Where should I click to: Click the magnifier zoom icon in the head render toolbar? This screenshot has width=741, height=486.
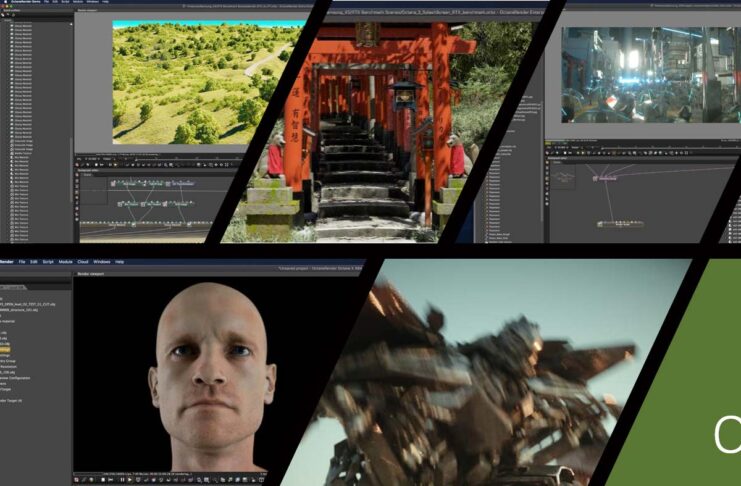[199, 480]
